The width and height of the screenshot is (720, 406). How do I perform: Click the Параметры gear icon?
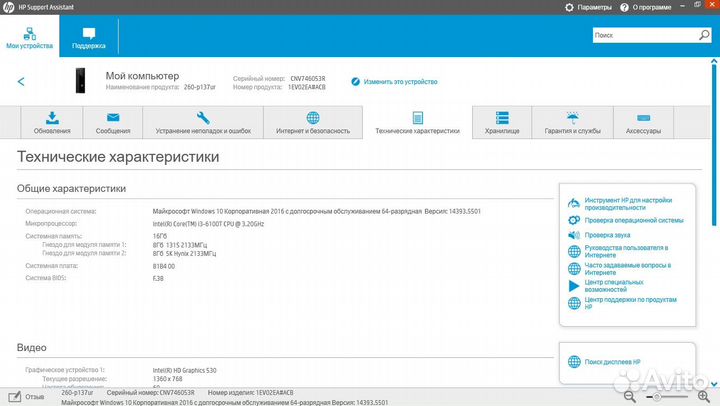tap(569, 7)
